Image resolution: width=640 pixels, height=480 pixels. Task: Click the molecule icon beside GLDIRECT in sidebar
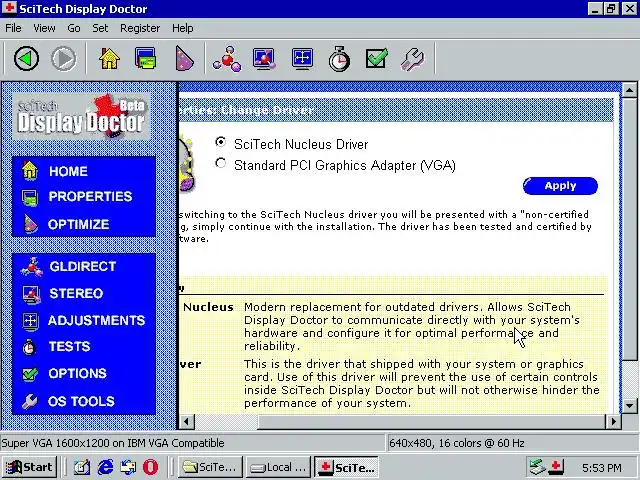(31, 267)
